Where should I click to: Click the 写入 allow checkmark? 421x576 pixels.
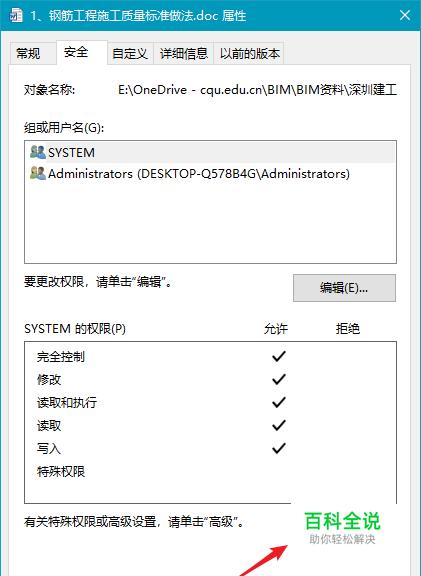279,448
